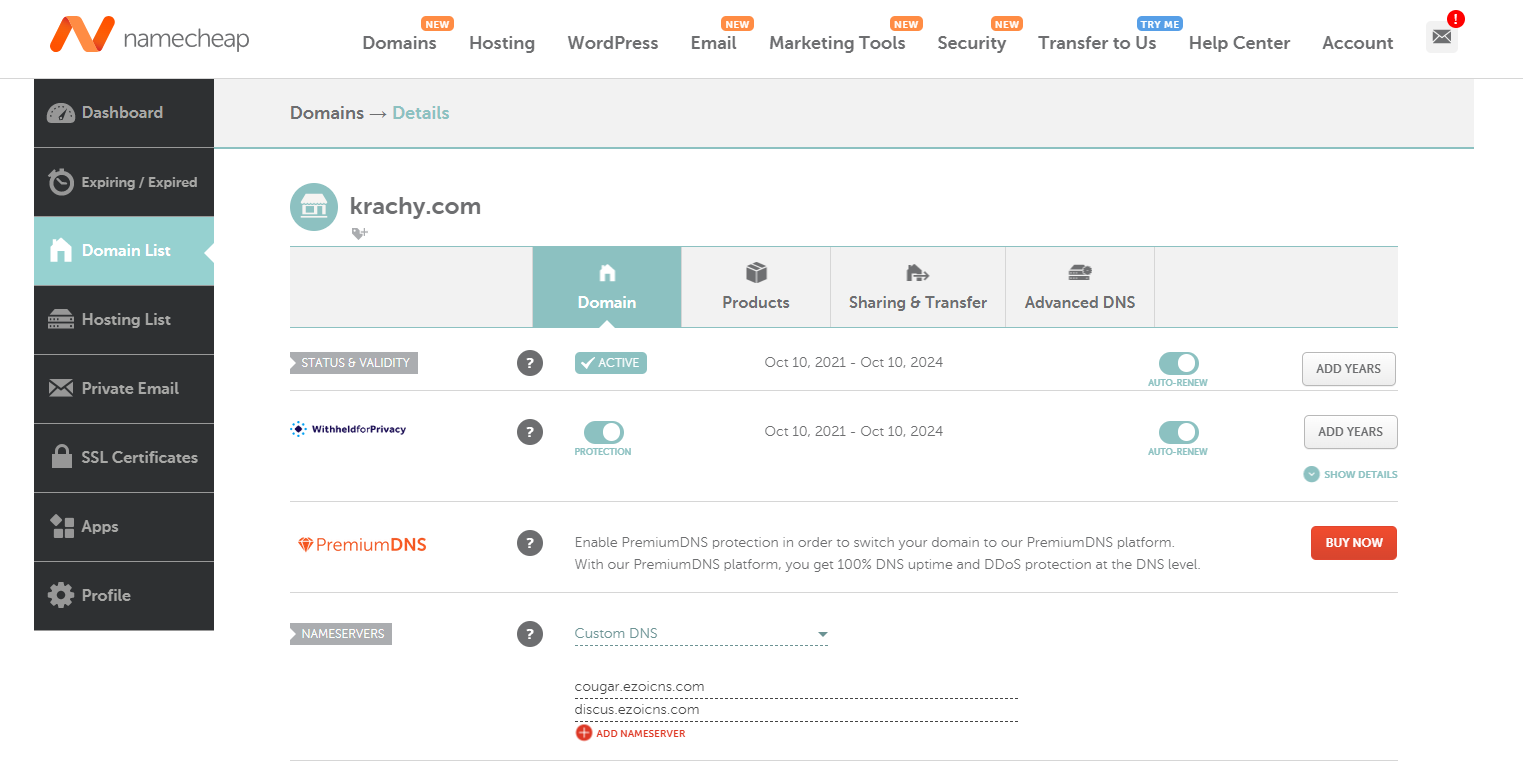Open Hosting List in sidebar
Image resolution: width=1523 pixels, height=771 pixels.
click(x=124, y=320)
